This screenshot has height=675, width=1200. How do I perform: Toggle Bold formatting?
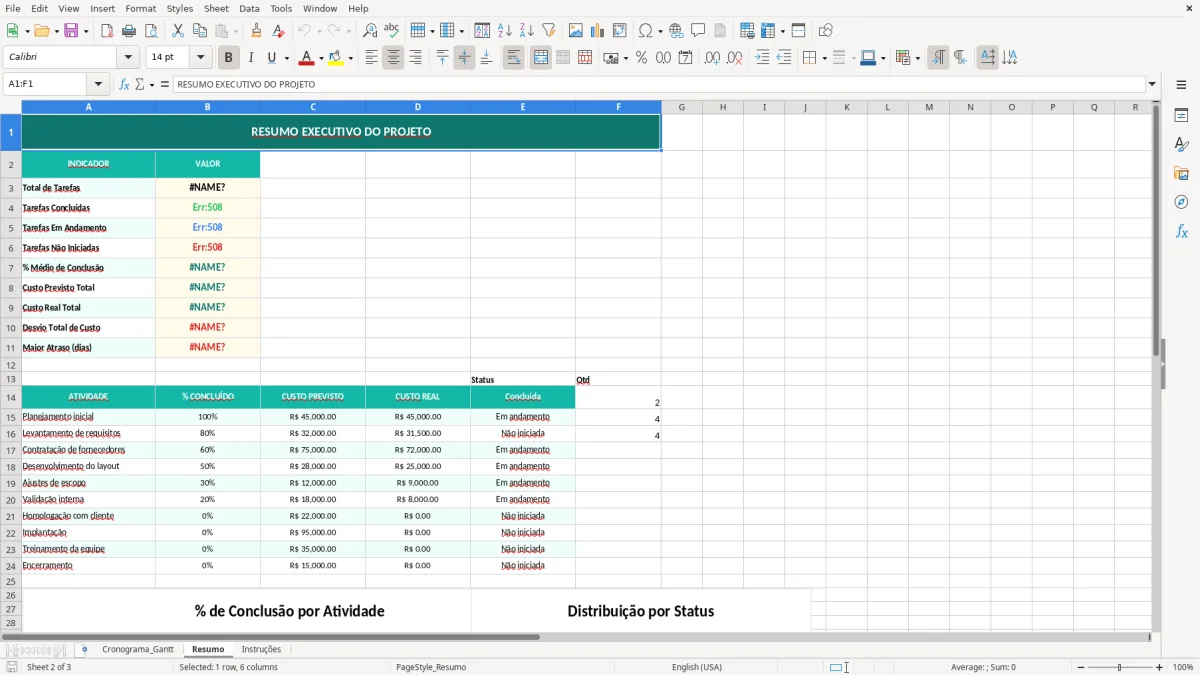229,58
